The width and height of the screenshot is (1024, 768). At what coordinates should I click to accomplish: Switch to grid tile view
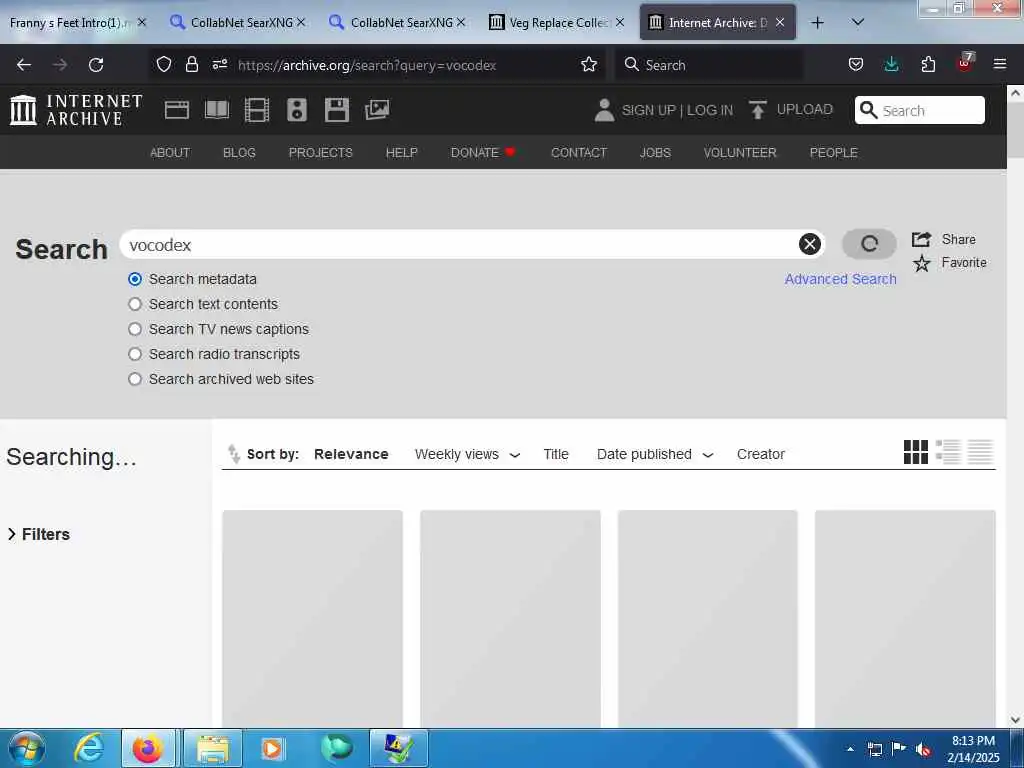pyautogui.click(x=916, y=452)
